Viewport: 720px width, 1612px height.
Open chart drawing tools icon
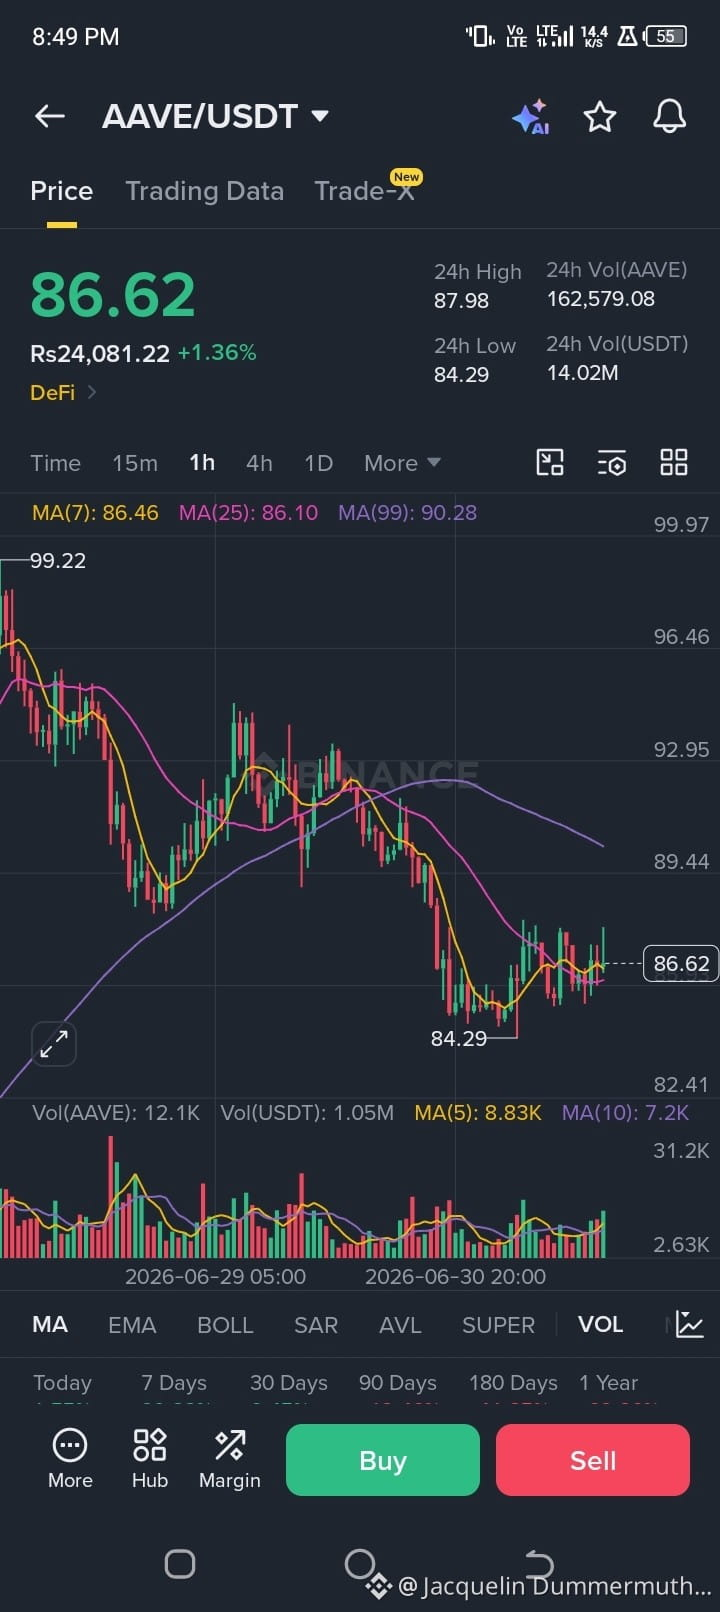[x=550, y=462]
